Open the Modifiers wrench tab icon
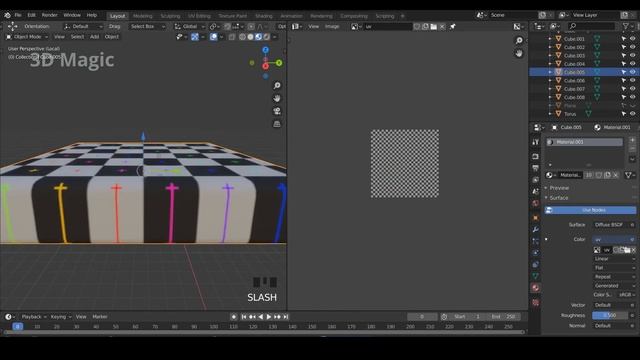Image resolution: width=640 pixels, height=360 pixels. pyautogui.click(x=536, y=229)
